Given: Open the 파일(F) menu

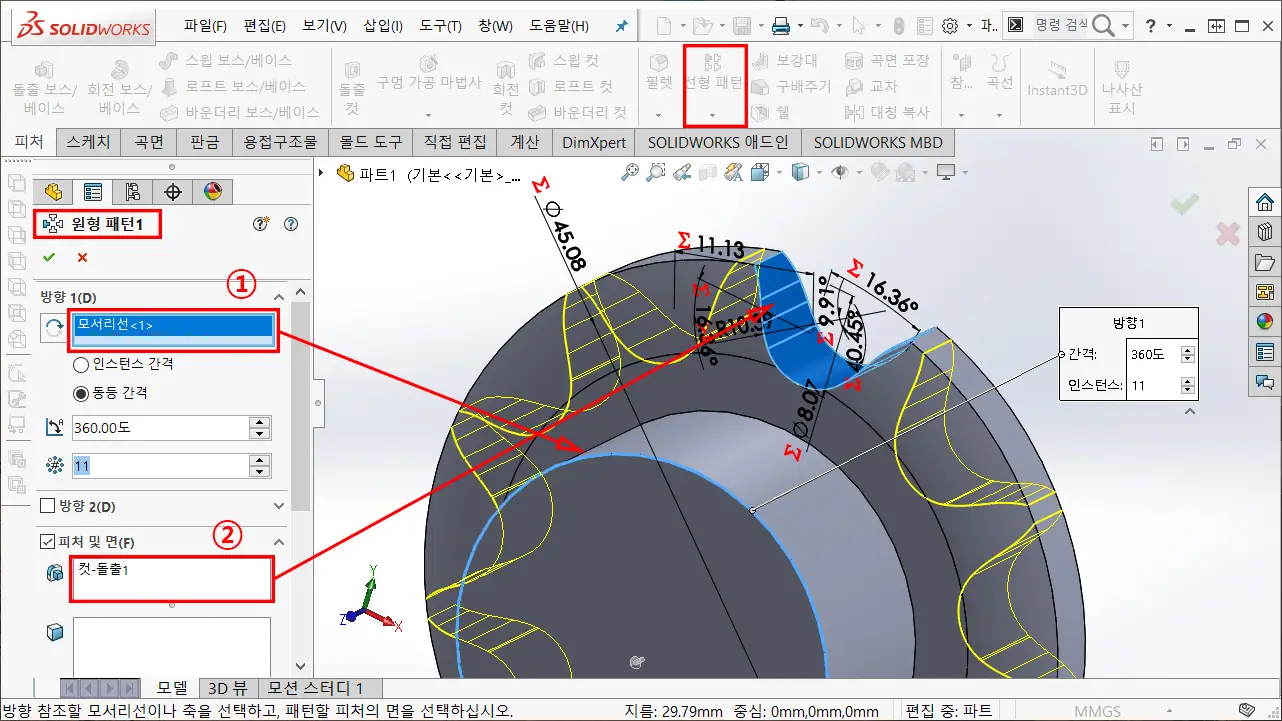Looking at the screenshot, I should (205, 26).
